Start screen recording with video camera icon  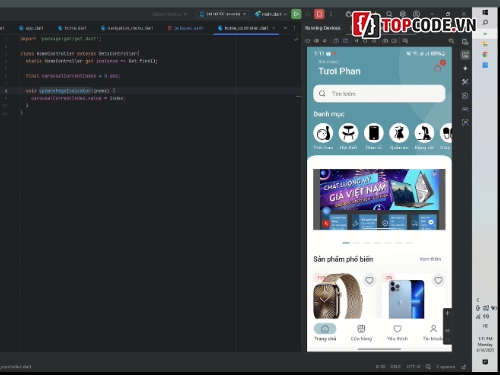click(x=394, y=41)
